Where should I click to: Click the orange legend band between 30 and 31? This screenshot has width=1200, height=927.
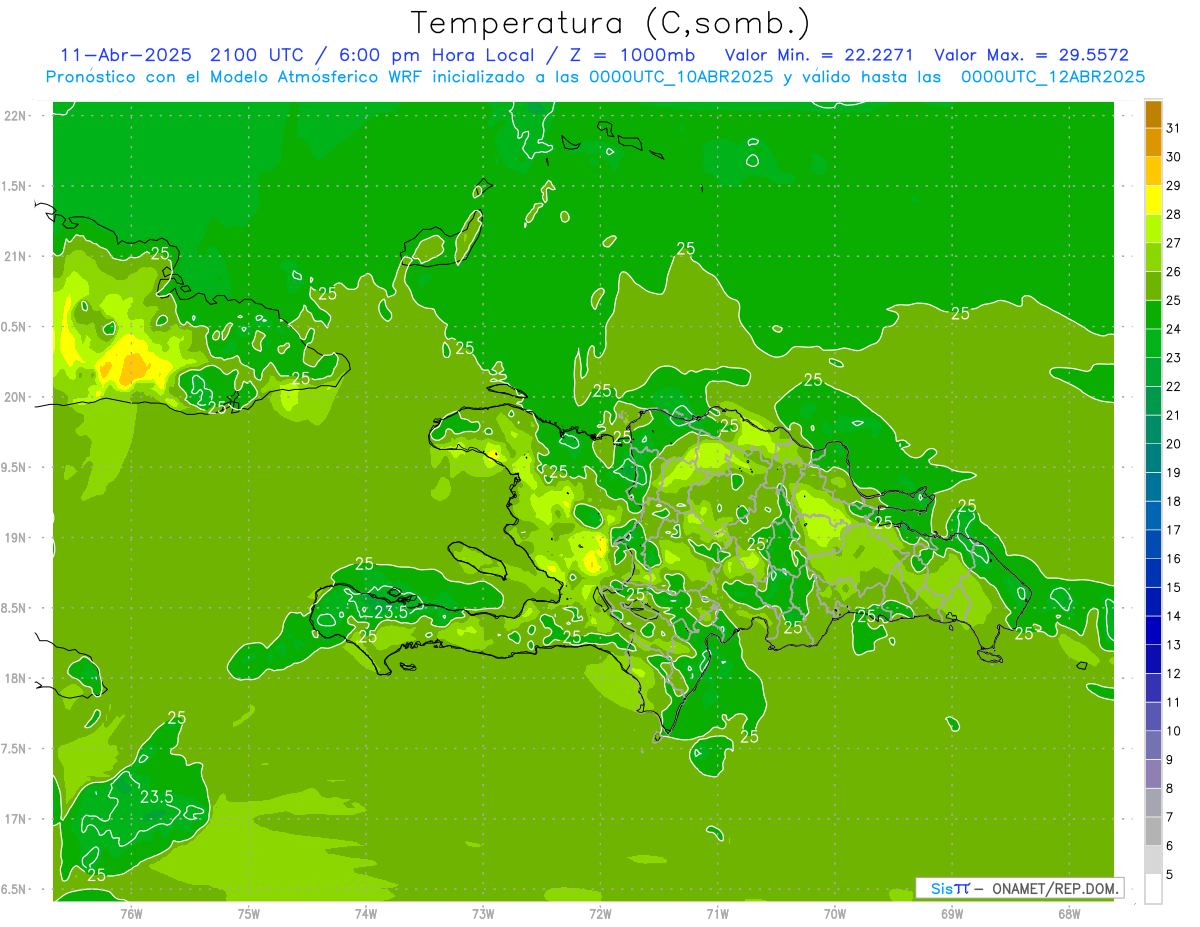1153,143
